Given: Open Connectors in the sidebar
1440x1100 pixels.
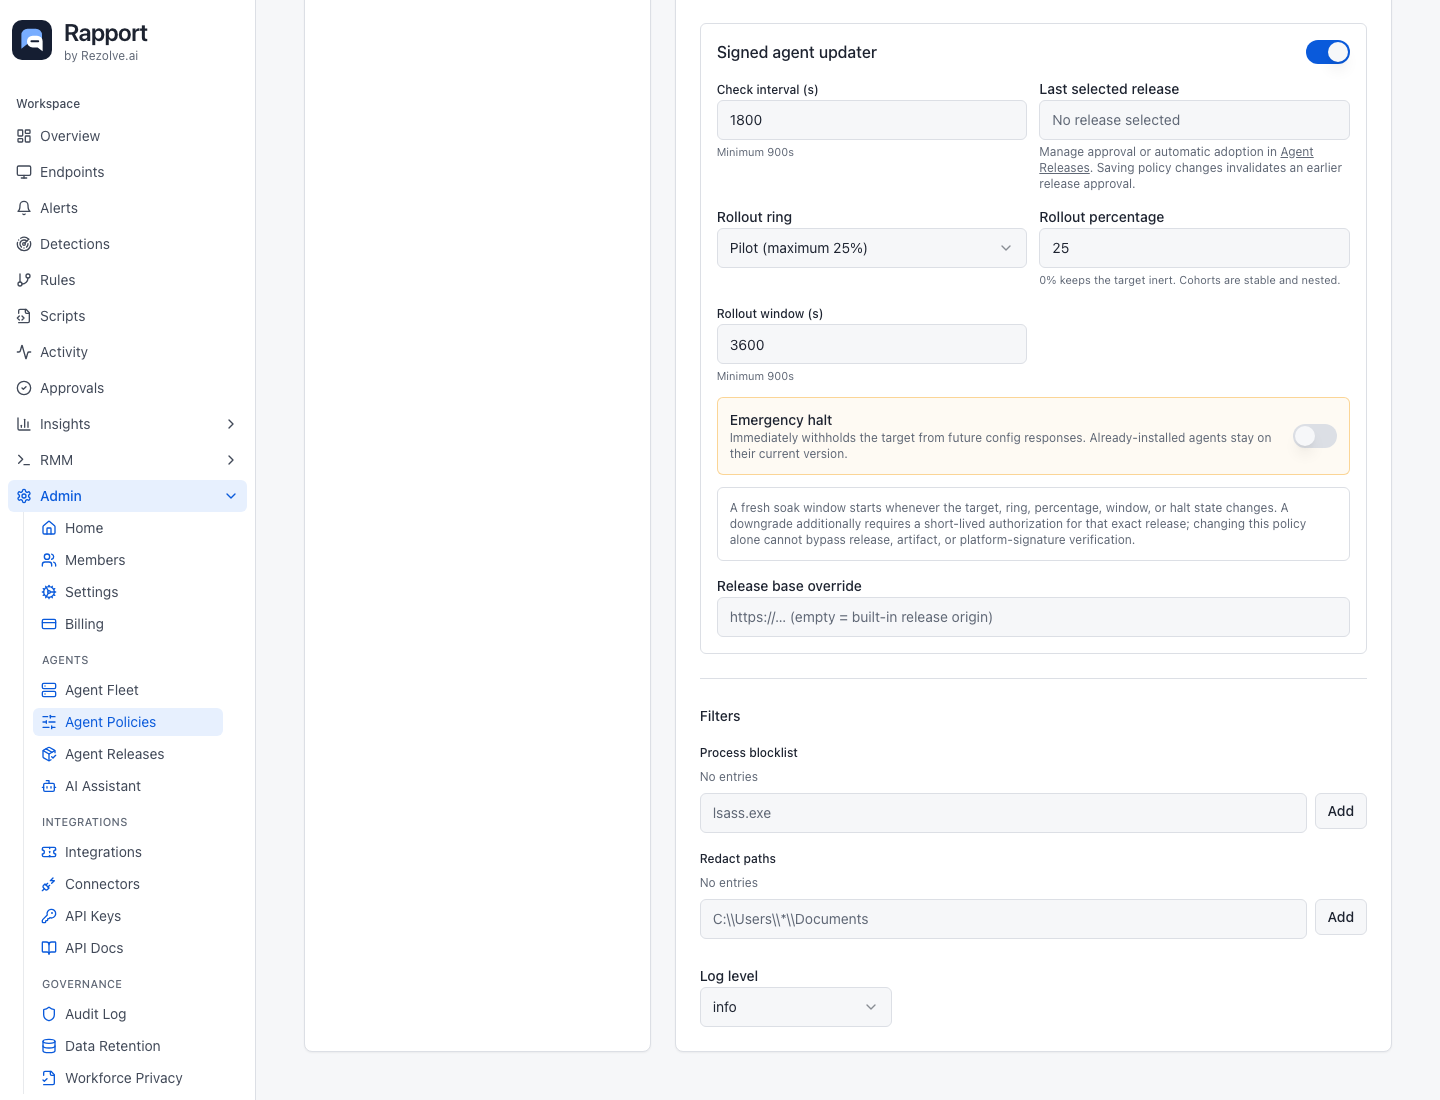Looking at the screenshot, I should (x=128, y=884).
